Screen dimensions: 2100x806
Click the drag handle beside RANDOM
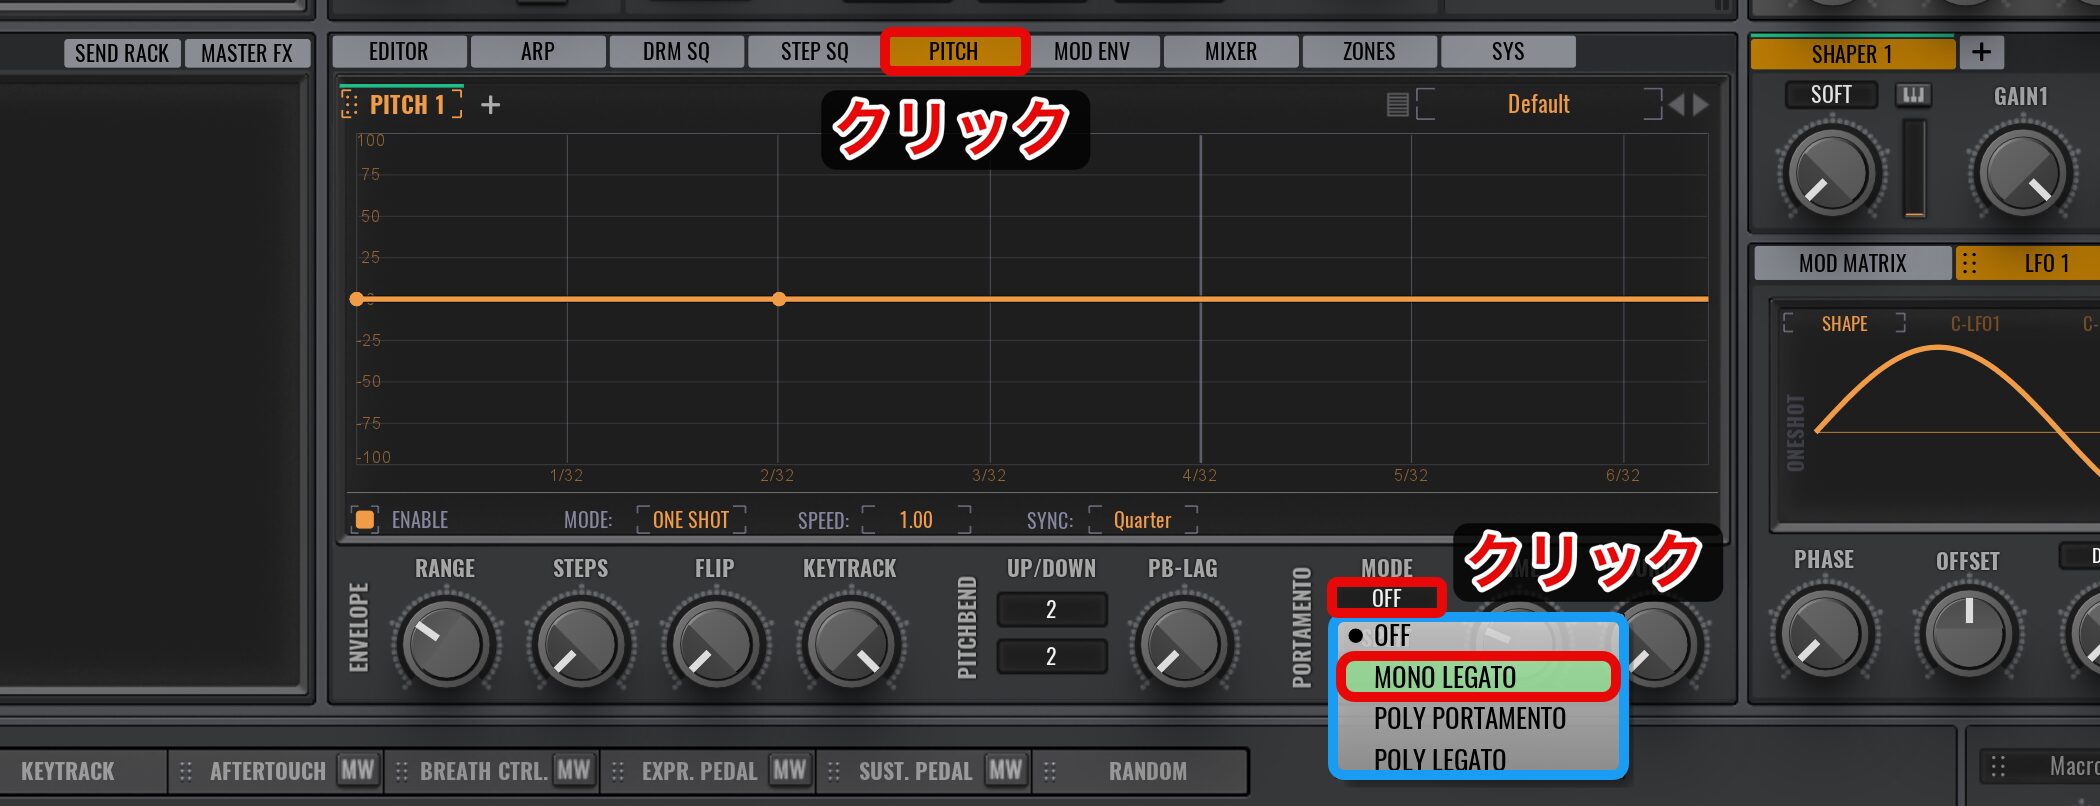[1049, 771]
